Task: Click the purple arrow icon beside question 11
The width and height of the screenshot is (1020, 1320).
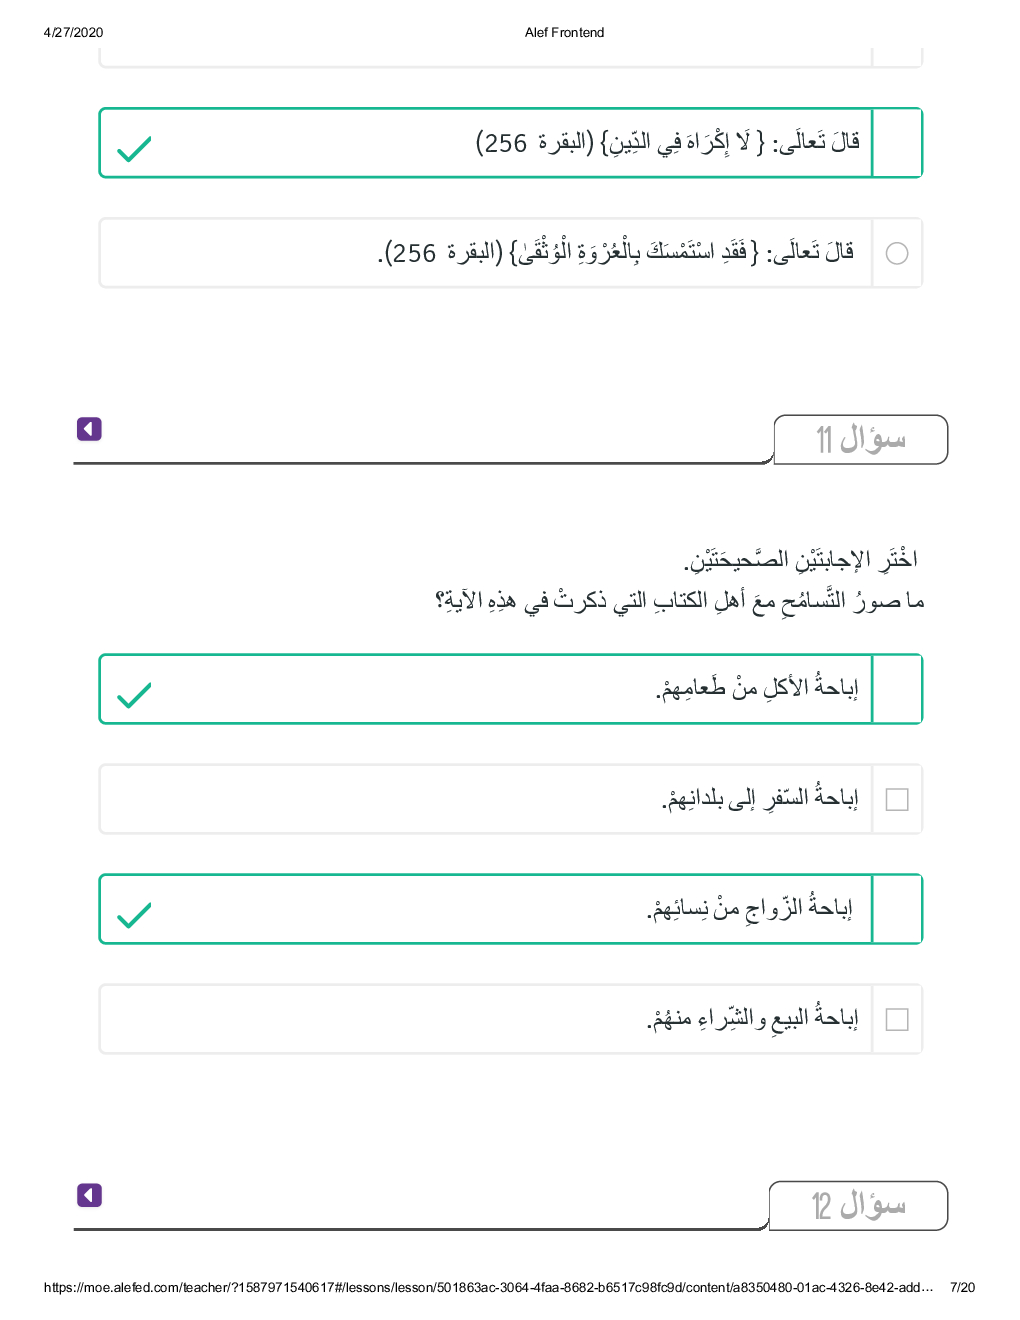Action: (x=89, y=429)
